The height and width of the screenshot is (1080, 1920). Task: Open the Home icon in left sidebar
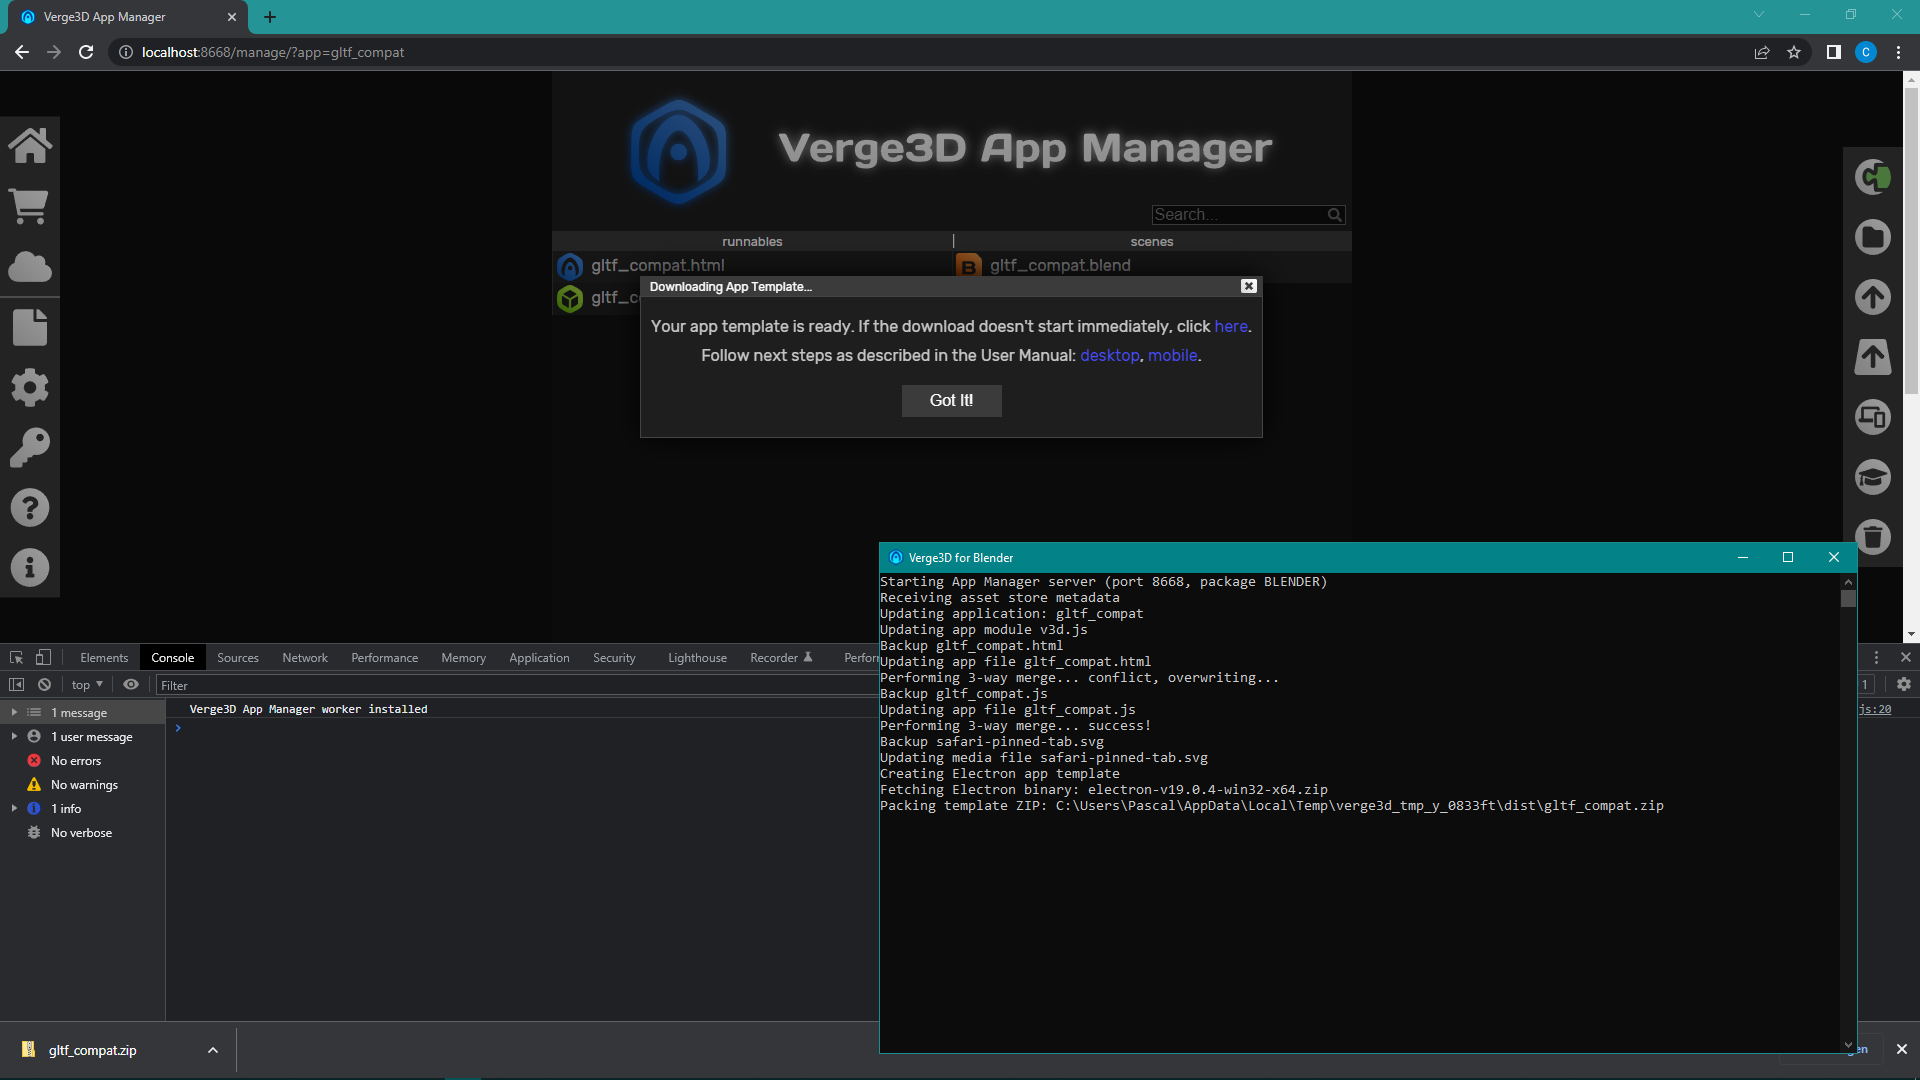30,146
